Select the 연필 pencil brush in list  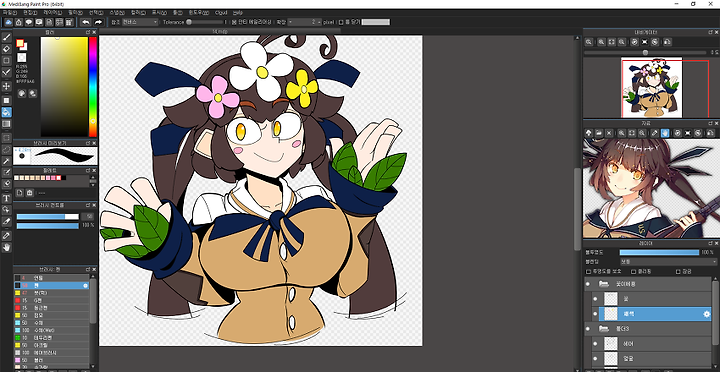52,278
